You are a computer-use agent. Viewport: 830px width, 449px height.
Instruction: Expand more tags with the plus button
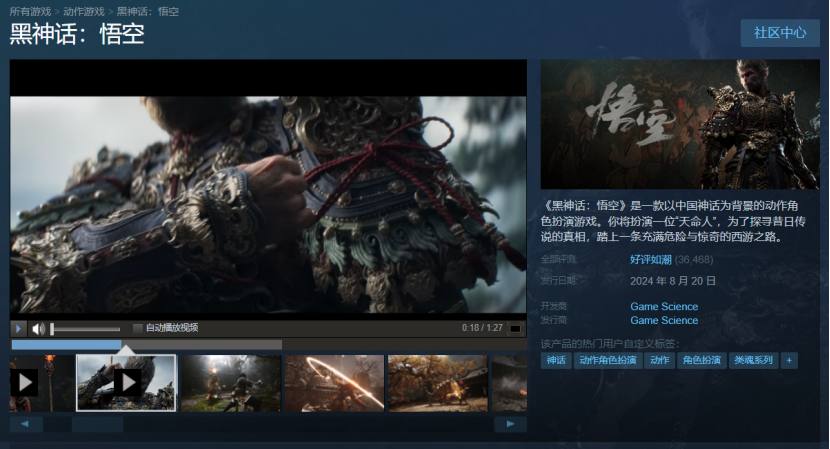[790, 360]
